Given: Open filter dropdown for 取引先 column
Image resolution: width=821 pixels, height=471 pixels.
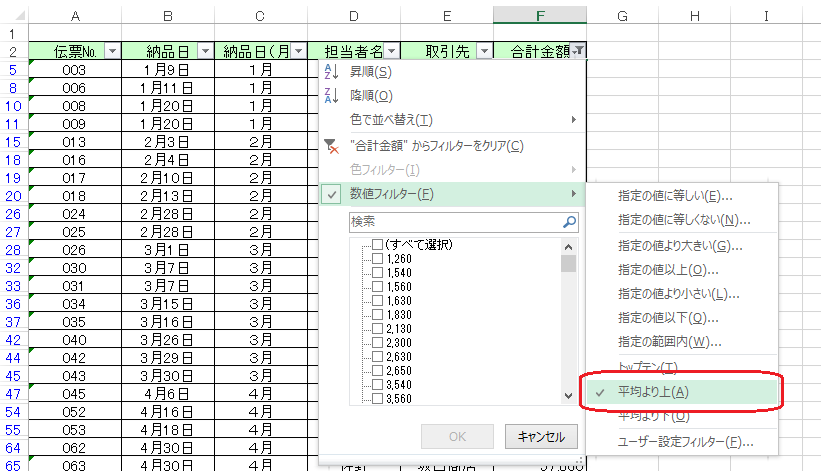Looking at the screenshot, I should click(485, 51).
